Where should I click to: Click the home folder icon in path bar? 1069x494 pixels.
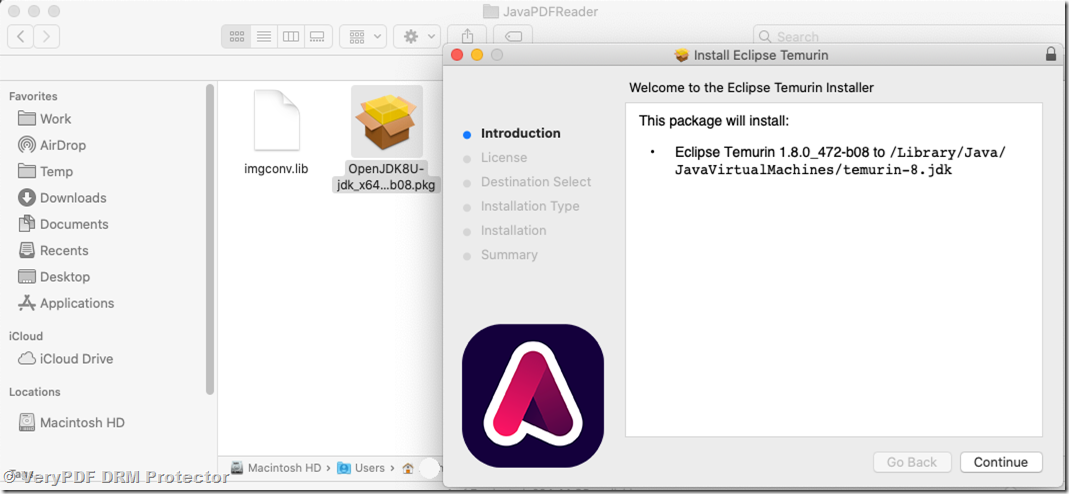408,468
